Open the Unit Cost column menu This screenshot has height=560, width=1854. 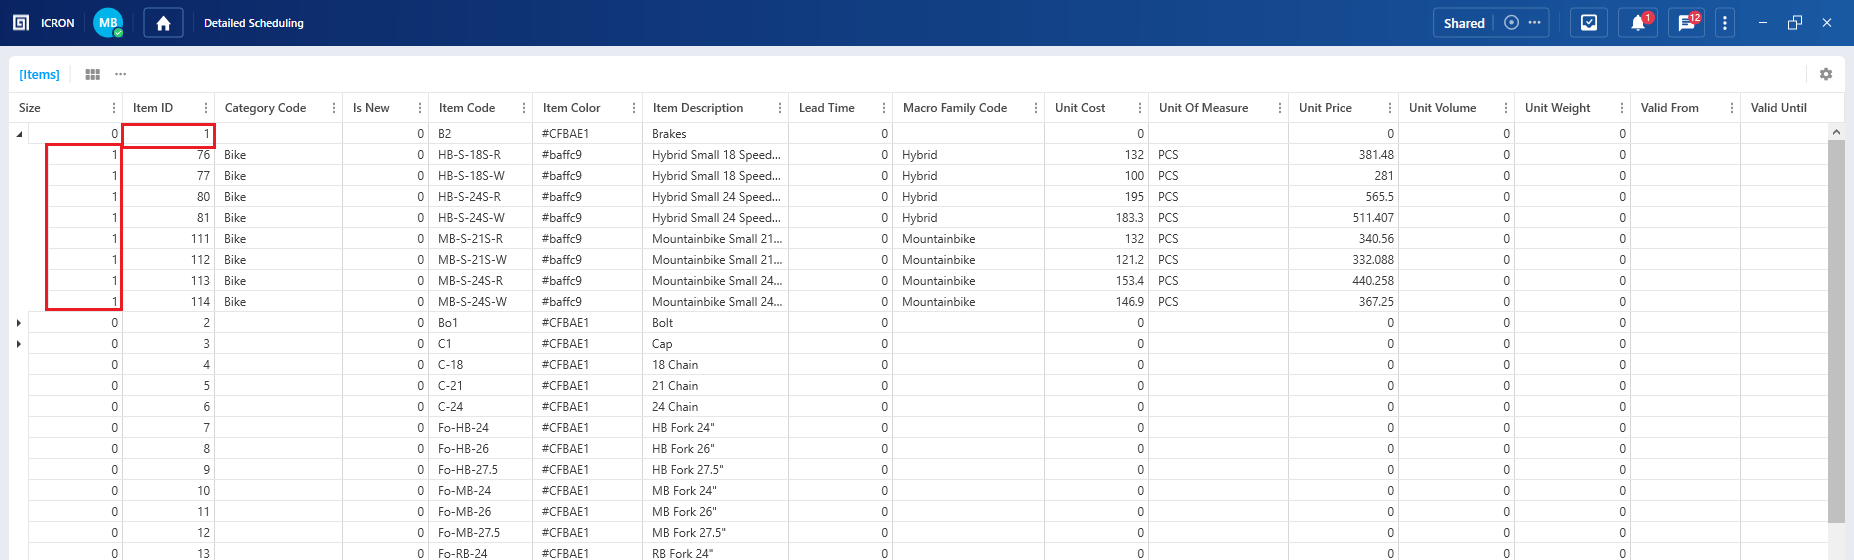[1139, 108]
